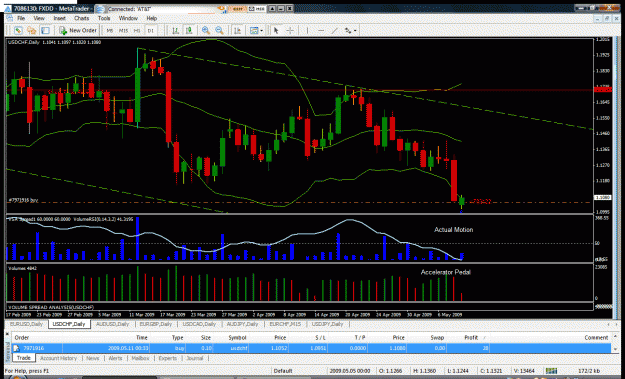Select bar chart display mode
Image resolution: width=625 pixels, height=379 pixels.
(175, 30)
